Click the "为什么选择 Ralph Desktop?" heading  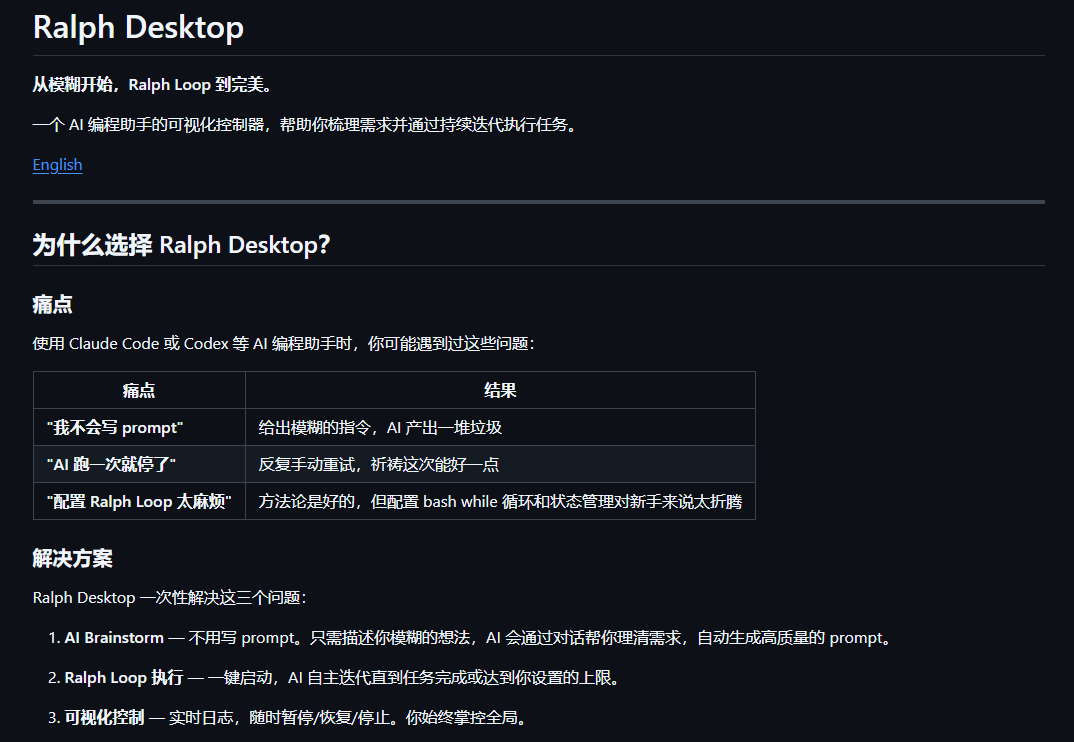tap(181, 245)
